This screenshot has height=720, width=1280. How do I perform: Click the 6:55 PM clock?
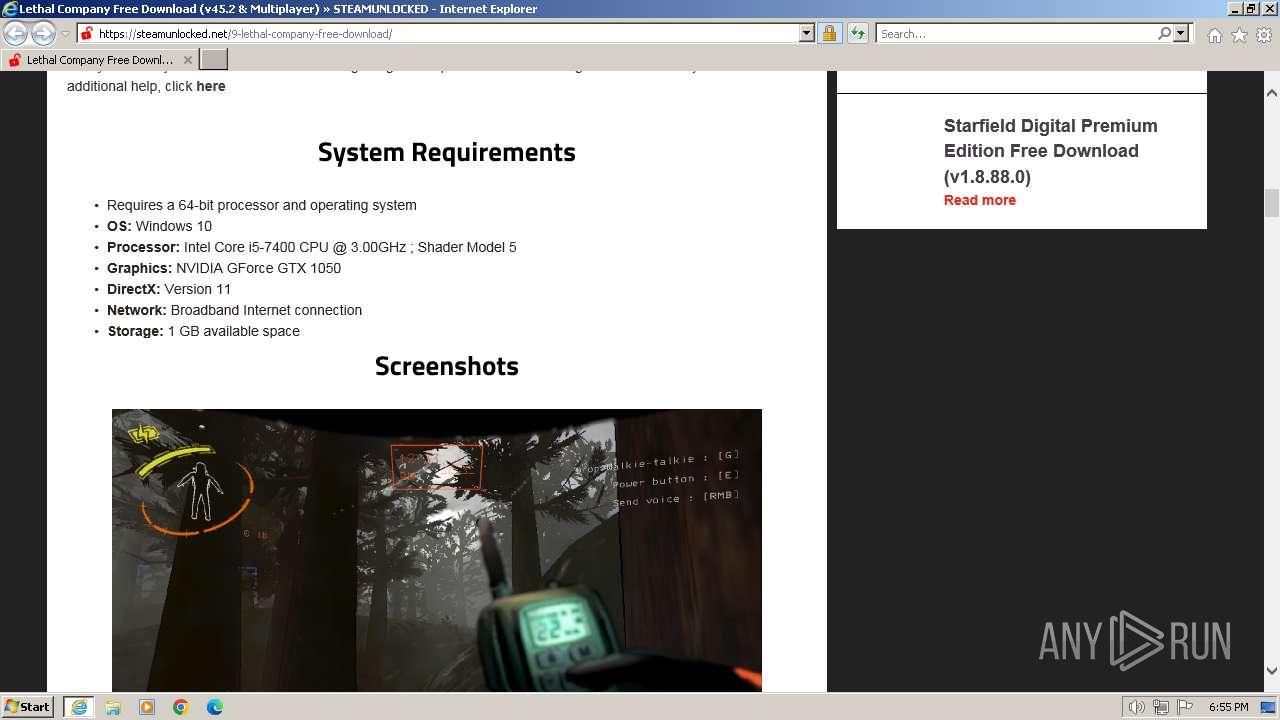tap(1228, 707)
